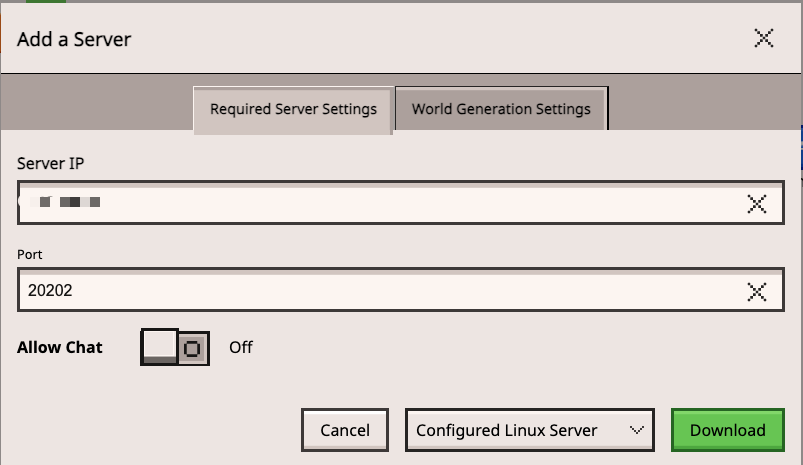
Task: Click the Server IP field label
Action: (49, 163)
